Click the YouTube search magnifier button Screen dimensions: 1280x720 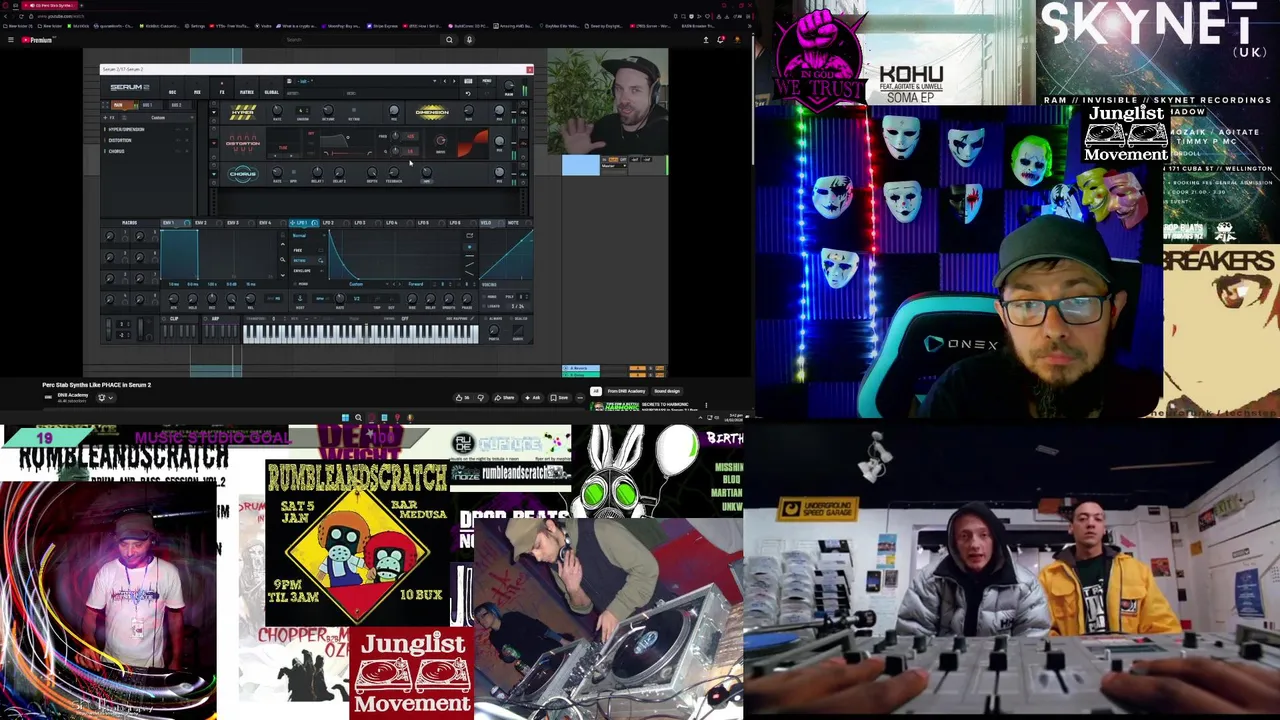[x=449, y=40]
